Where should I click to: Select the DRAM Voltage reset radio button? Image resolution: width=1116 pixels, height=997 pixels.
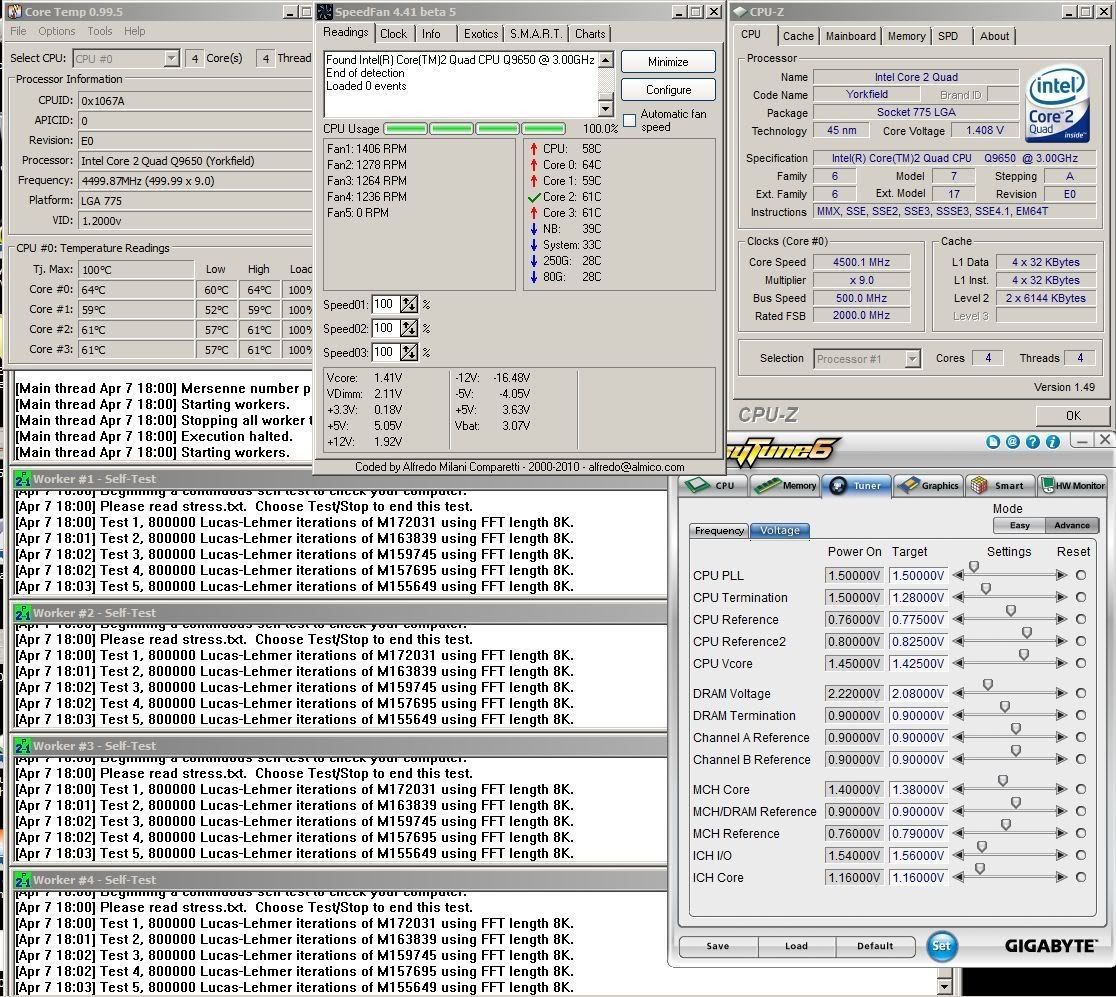[x=1081, y=693]
